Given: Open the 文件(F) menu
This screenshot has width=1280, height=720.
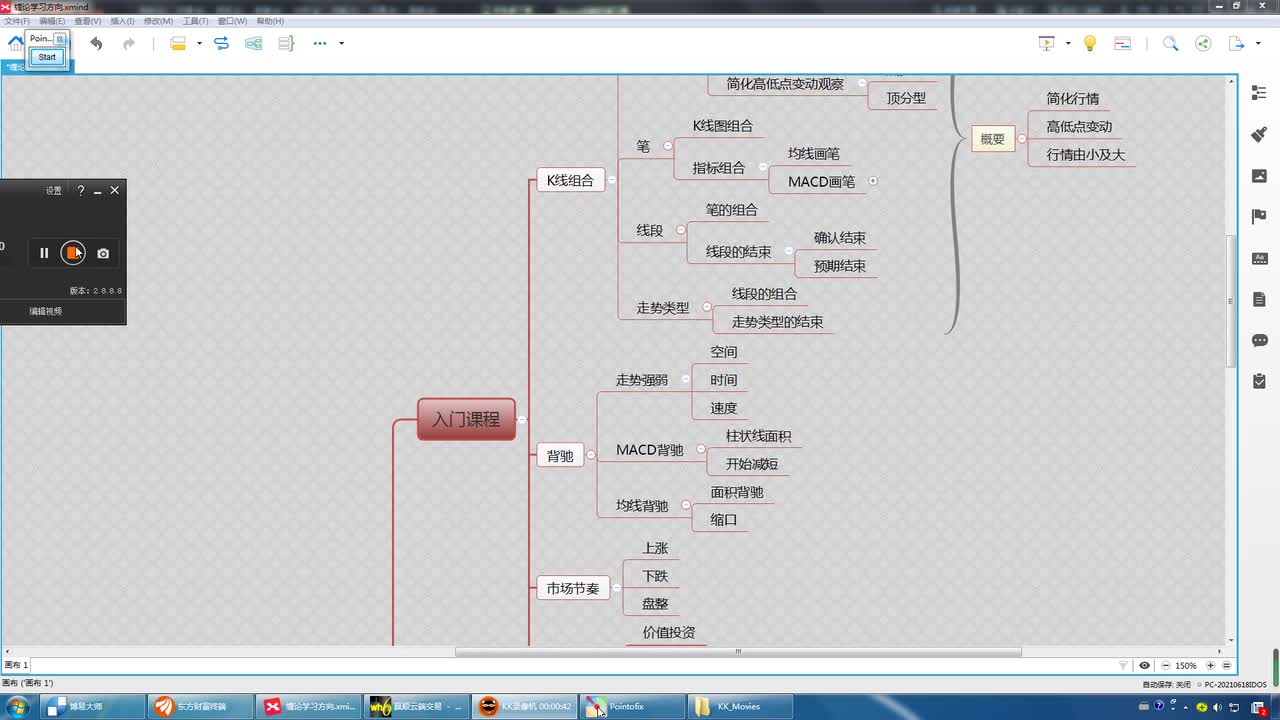Looking at the screenshot, I should click(18, 21).
